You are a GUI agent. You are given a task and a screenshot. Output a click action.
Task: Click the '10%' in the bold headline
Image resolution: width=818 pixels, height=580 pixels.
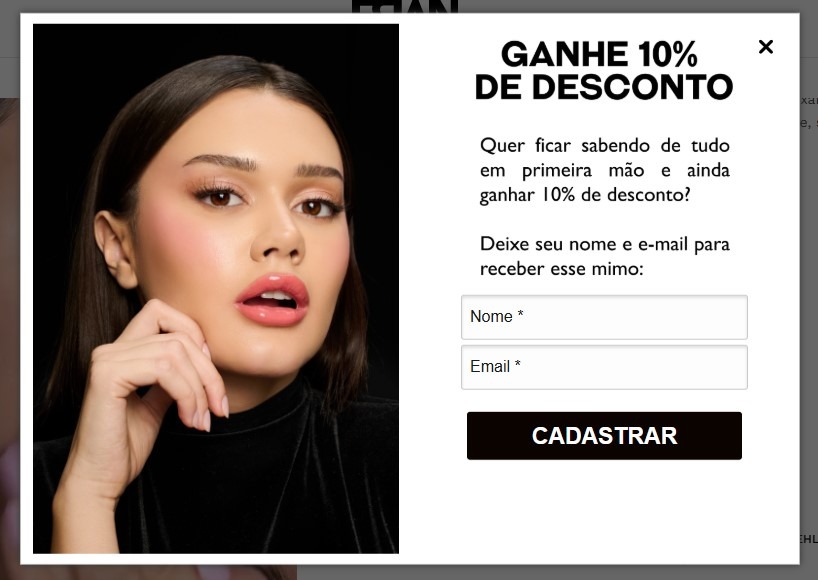[x=667, y=54]
